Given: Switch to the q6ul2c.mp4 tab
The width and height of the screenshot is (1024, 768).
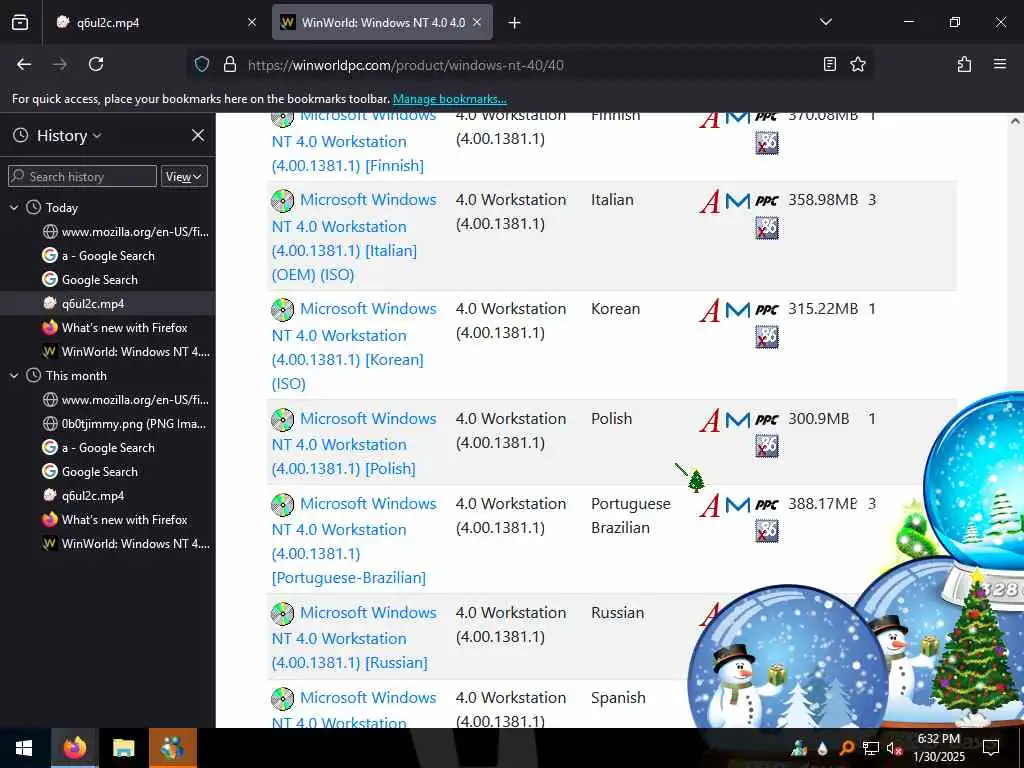Looking at the screenshot, I should pyautogui.click(x=155, y=22).
